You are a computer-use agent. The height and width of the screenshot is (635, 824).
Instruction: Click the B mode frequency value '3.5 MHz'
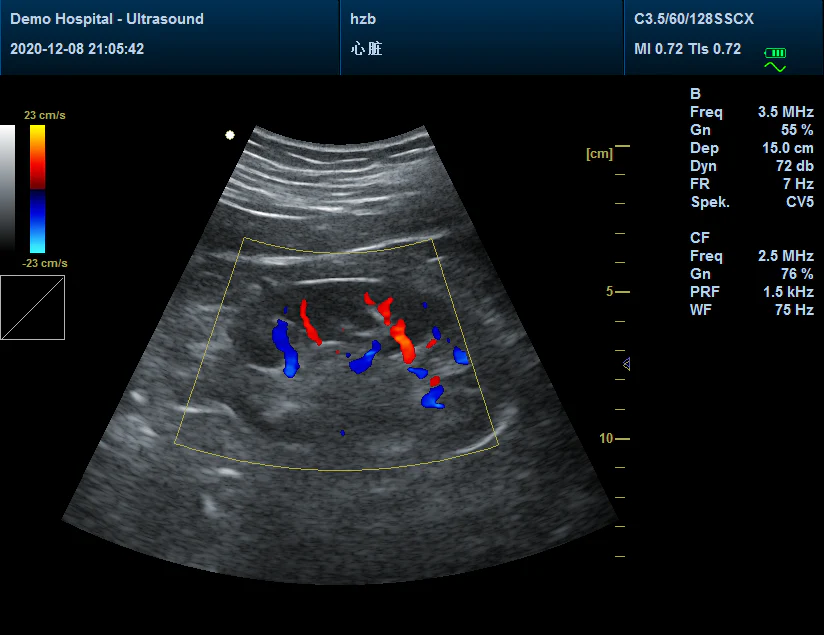point(786,112)
